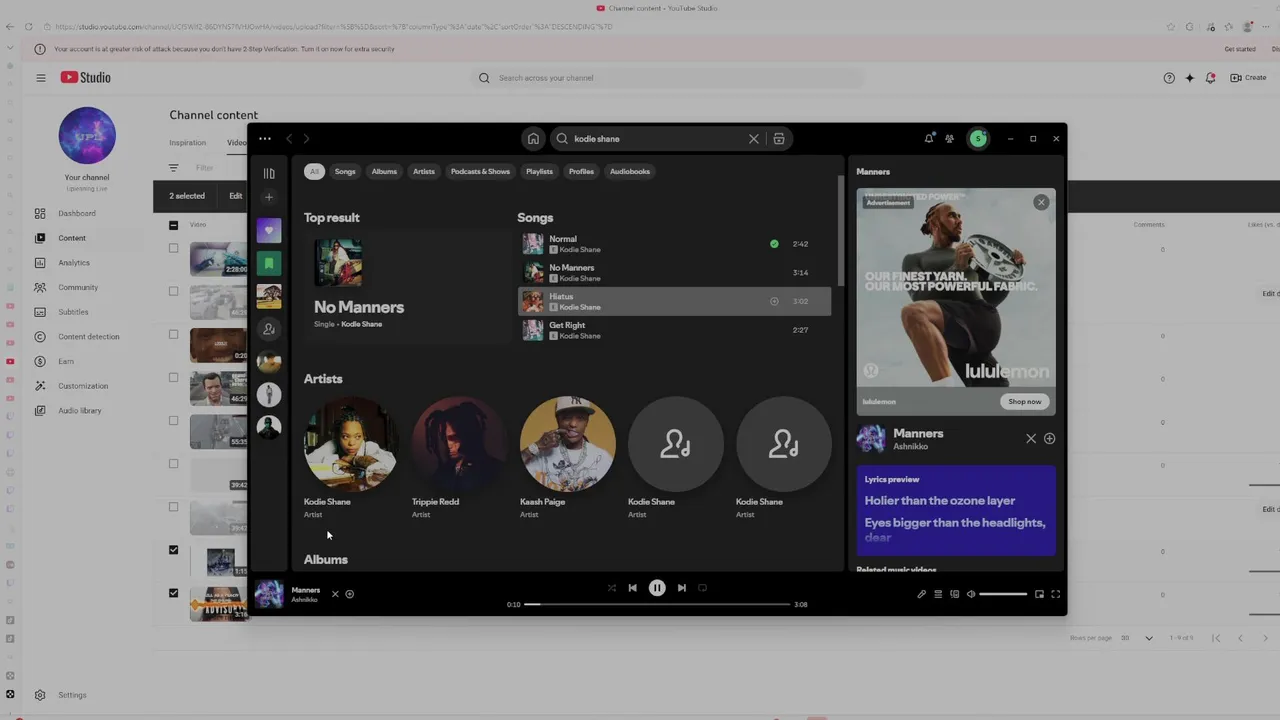This screenshot has height=720, width=1280.
Task: Select the No Manners song row
Action: pyautogui.click(x=674, y=272)
